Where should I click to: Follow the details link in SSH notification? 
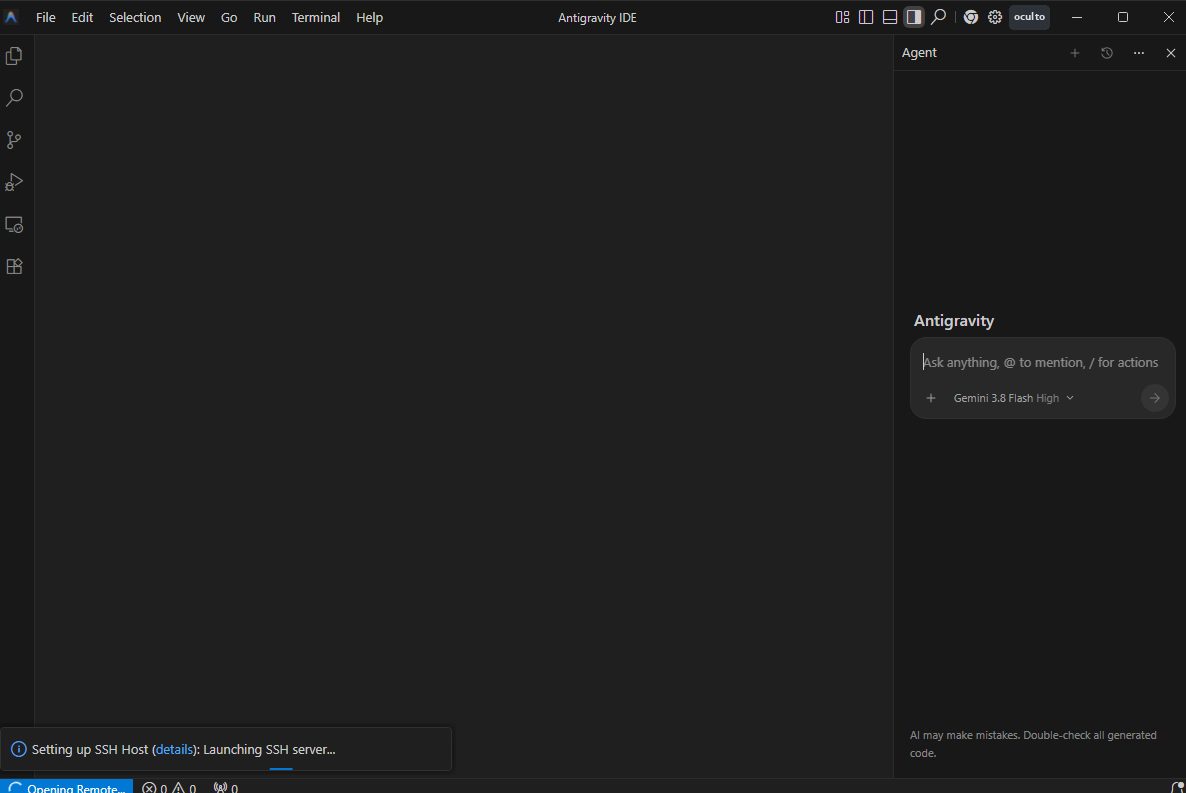(x=174, y=749)
